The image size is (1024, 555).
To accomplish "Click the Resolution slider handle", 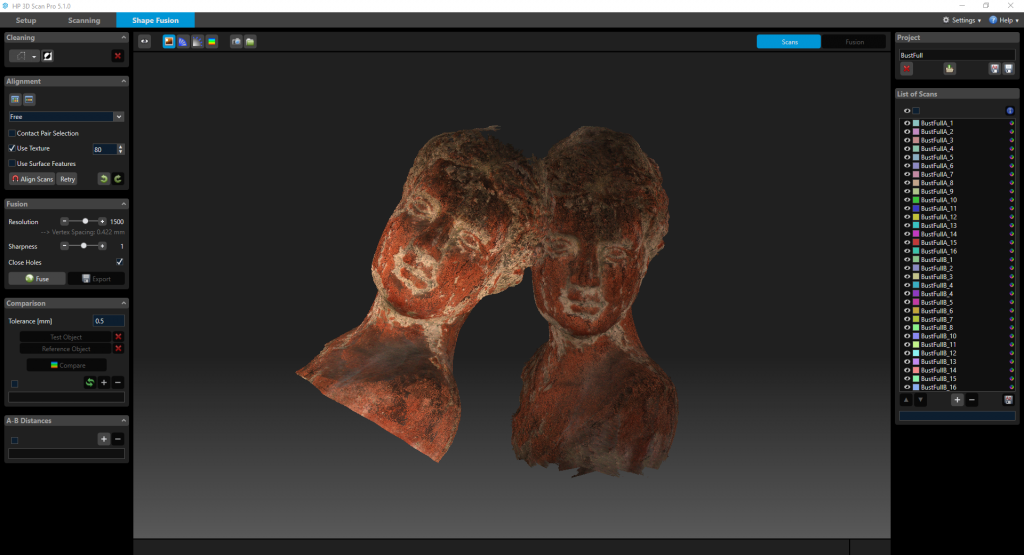I will pos(86,221).
